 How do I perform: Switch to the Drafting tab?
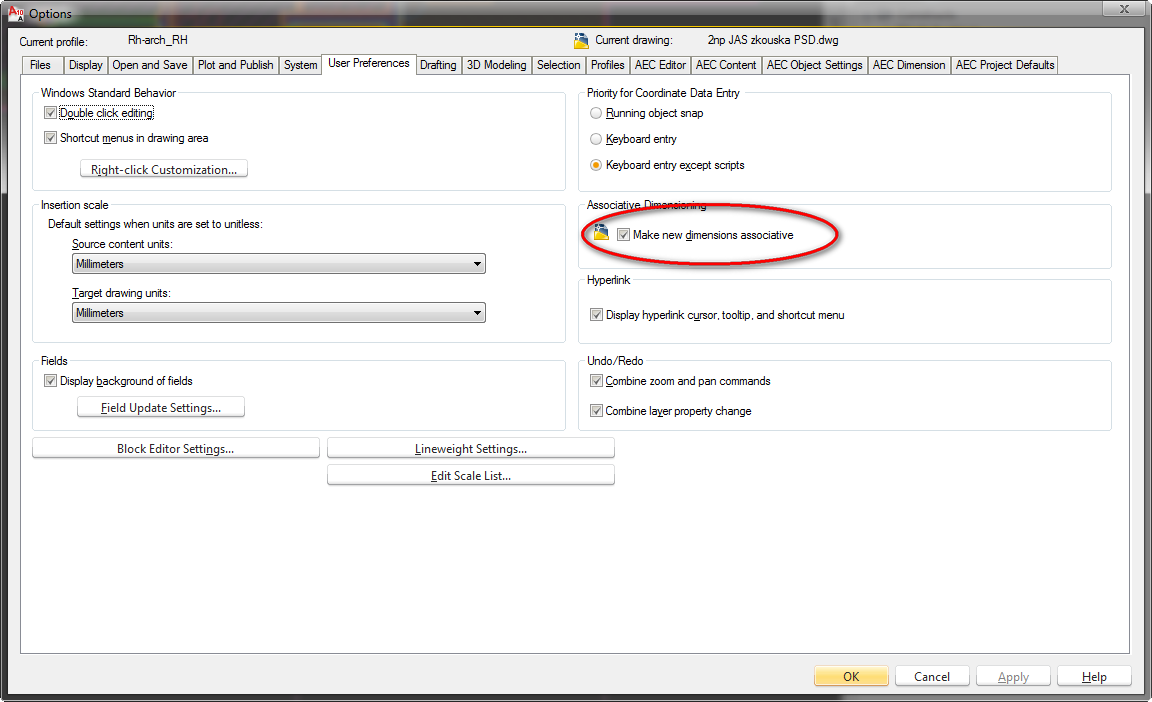438,65
